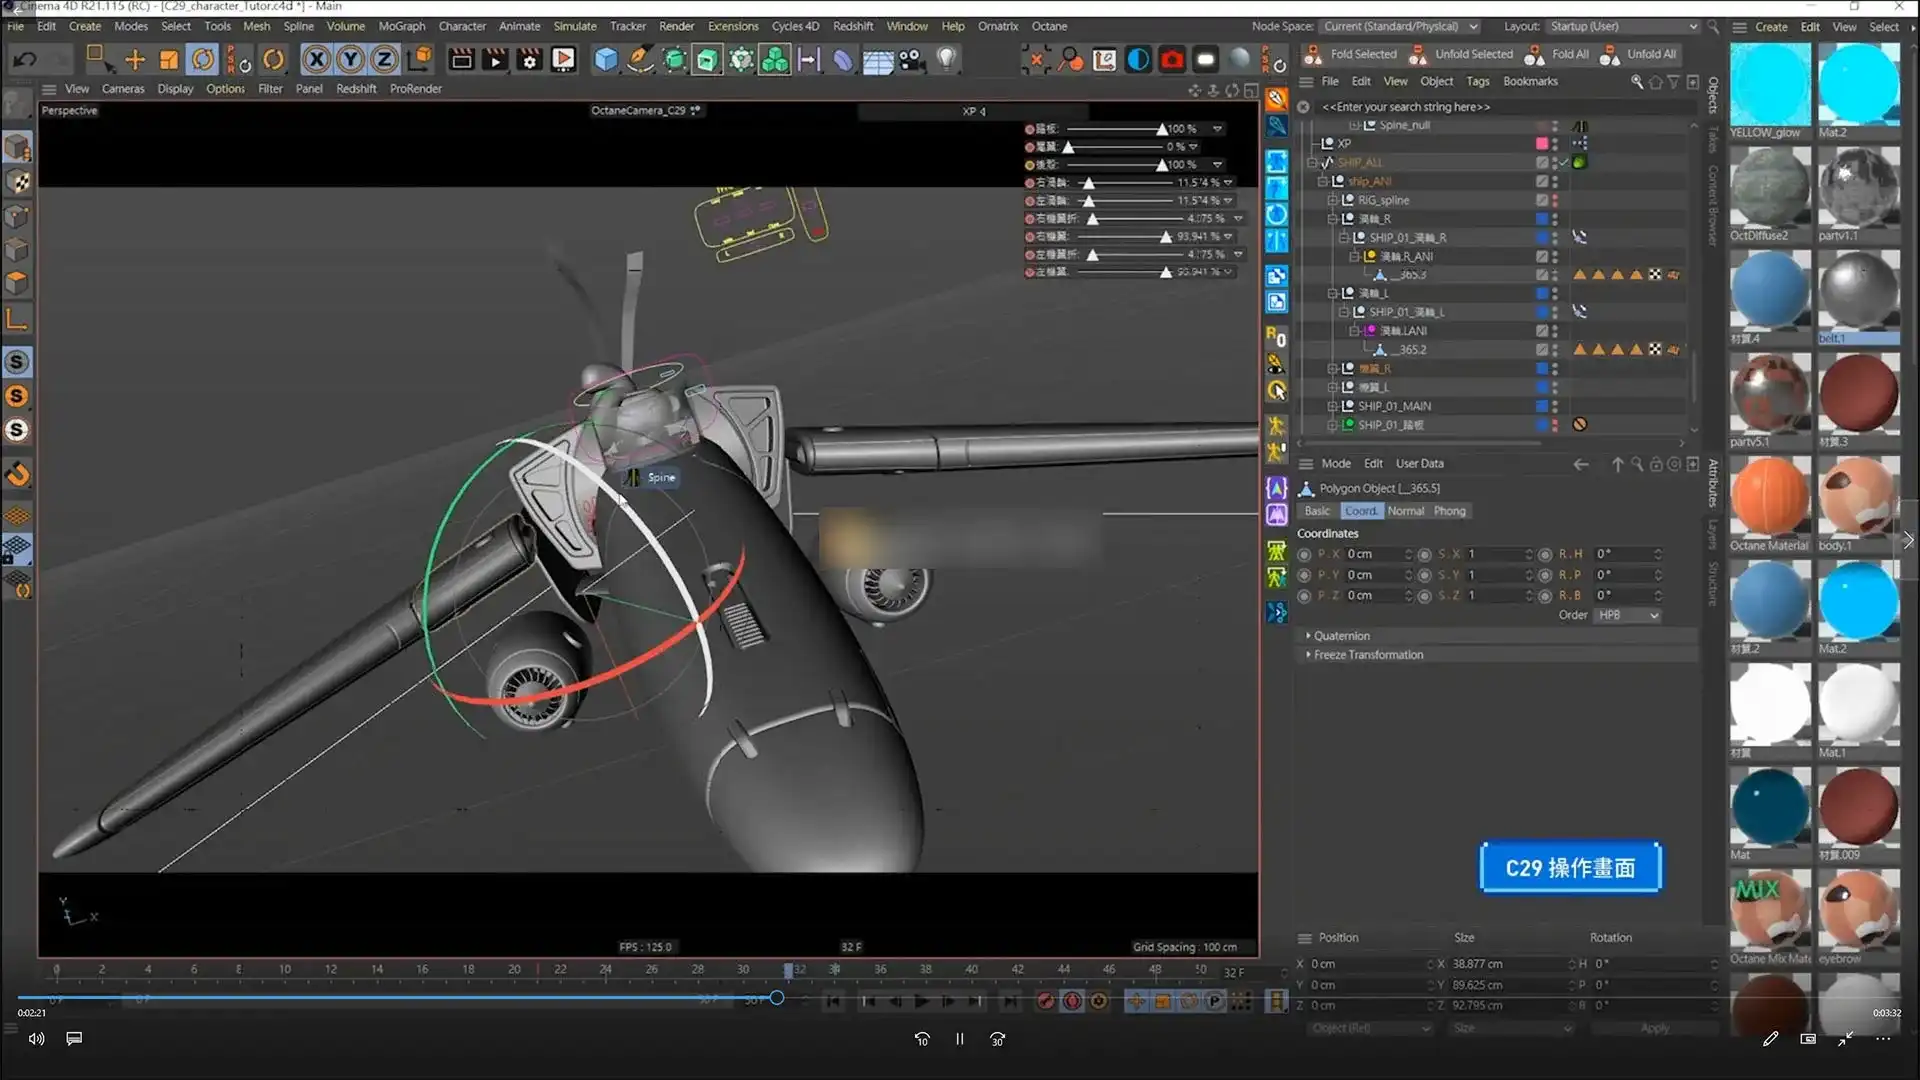Image resolution: width=1920 pixels, height=1080 pixels.
Task: Select the Move tool in the toolbar
Action: (x=134, y=59)
